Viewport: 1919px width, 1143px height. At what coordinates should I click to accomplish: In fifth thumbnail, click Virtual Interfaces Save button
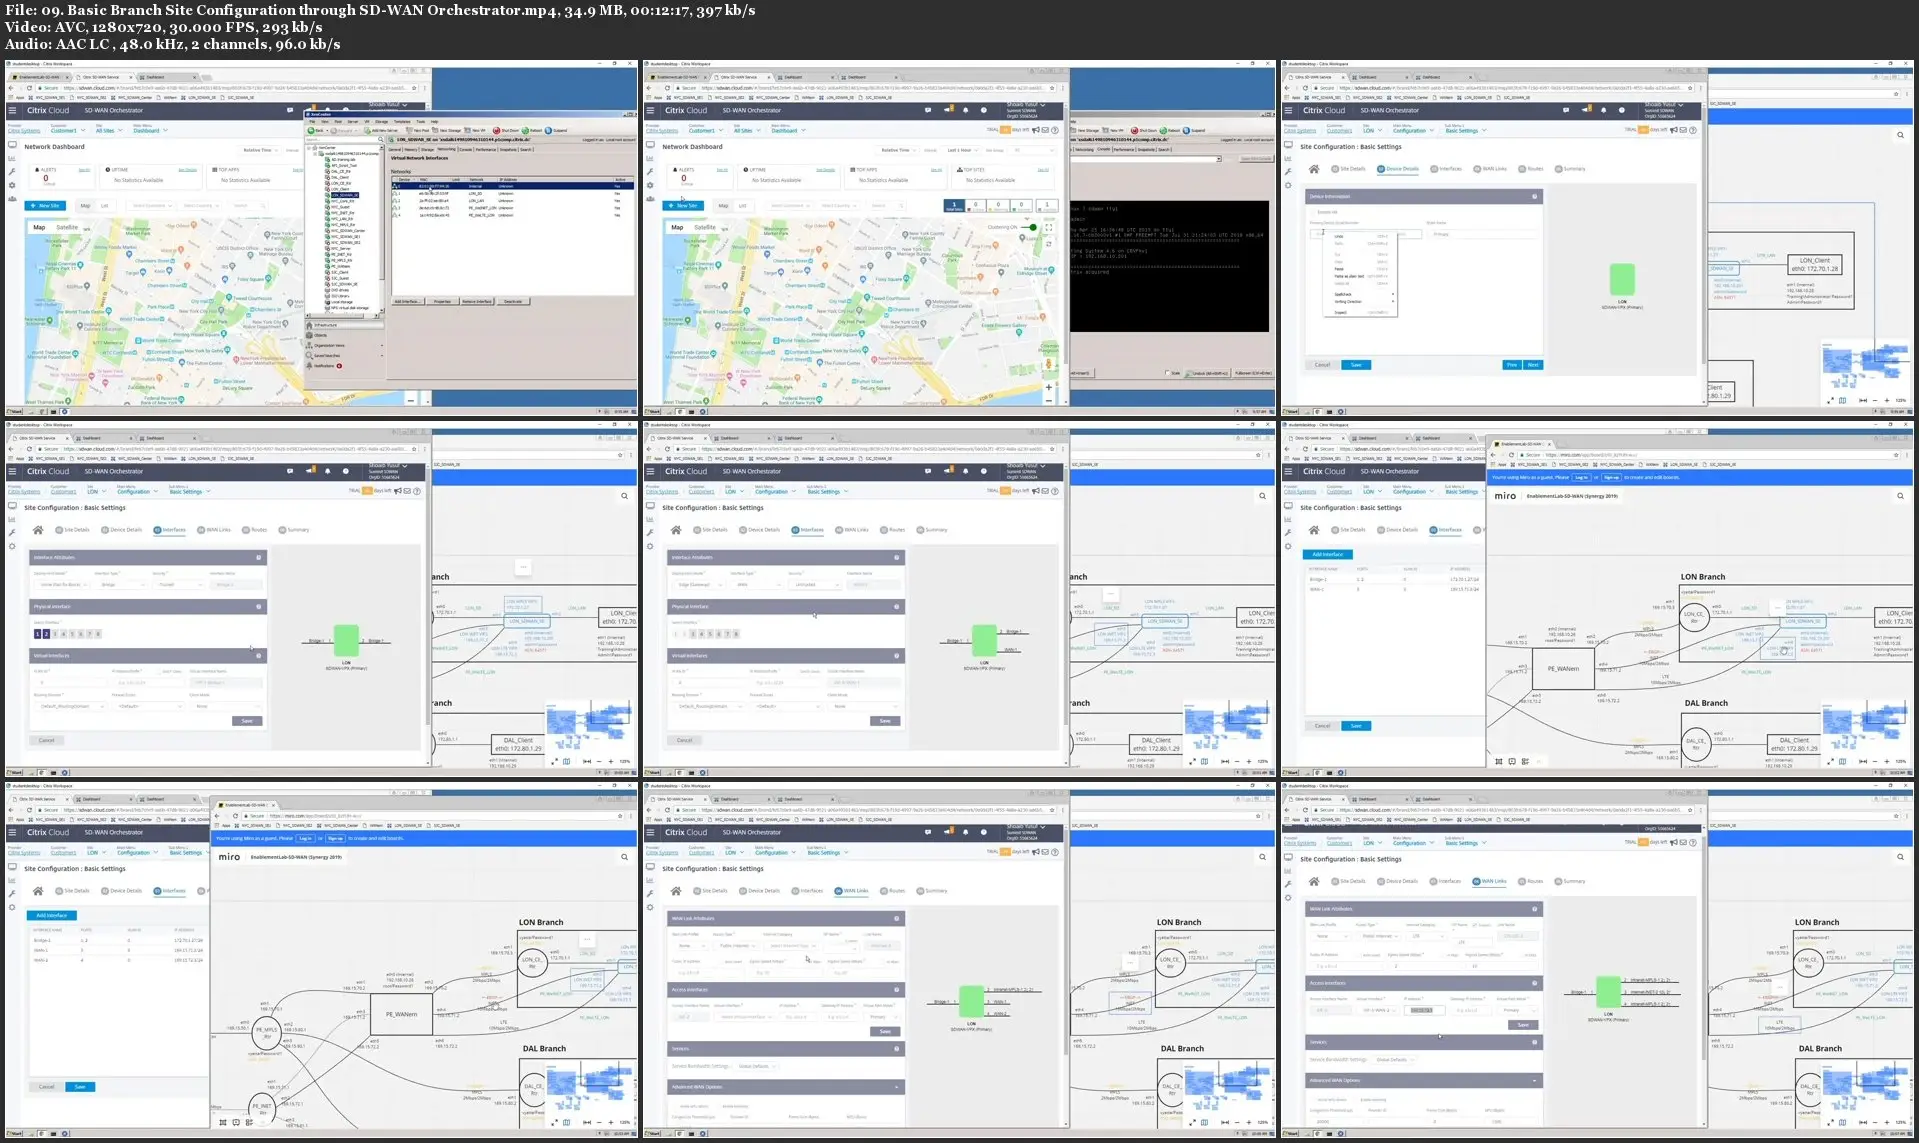(885, 721)
